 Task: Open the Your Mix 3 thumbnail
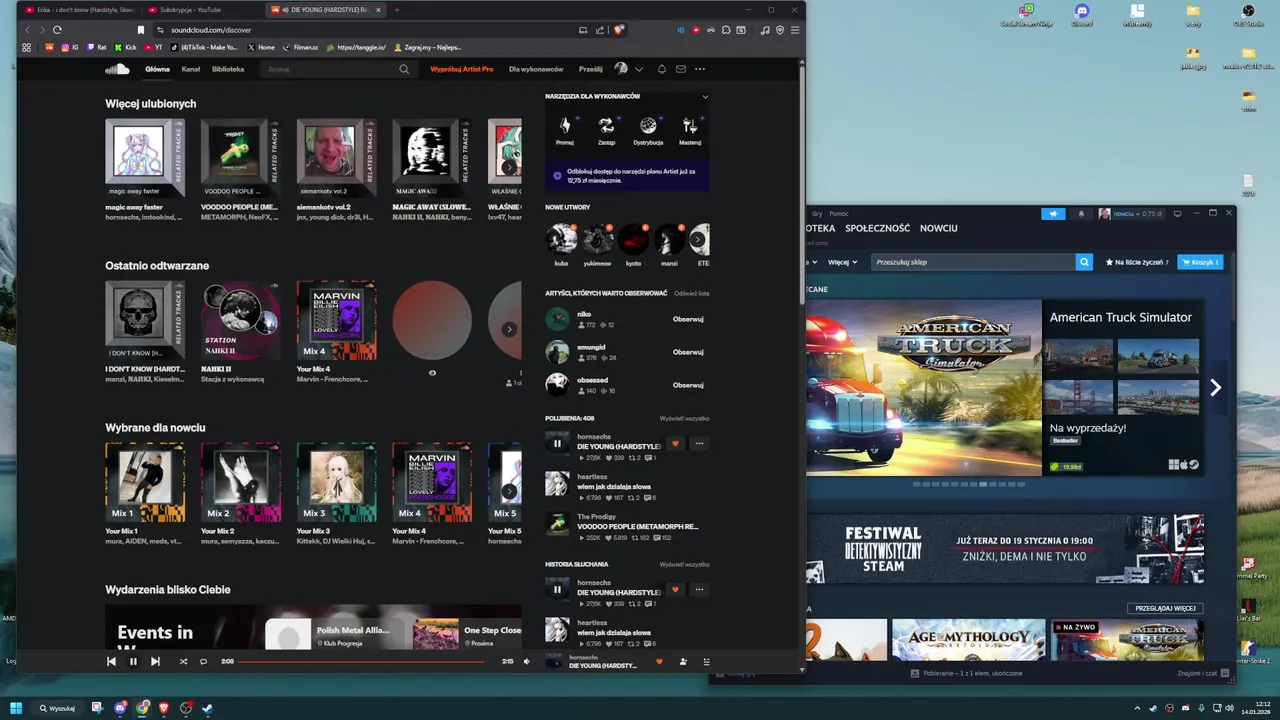click(336, 482)
